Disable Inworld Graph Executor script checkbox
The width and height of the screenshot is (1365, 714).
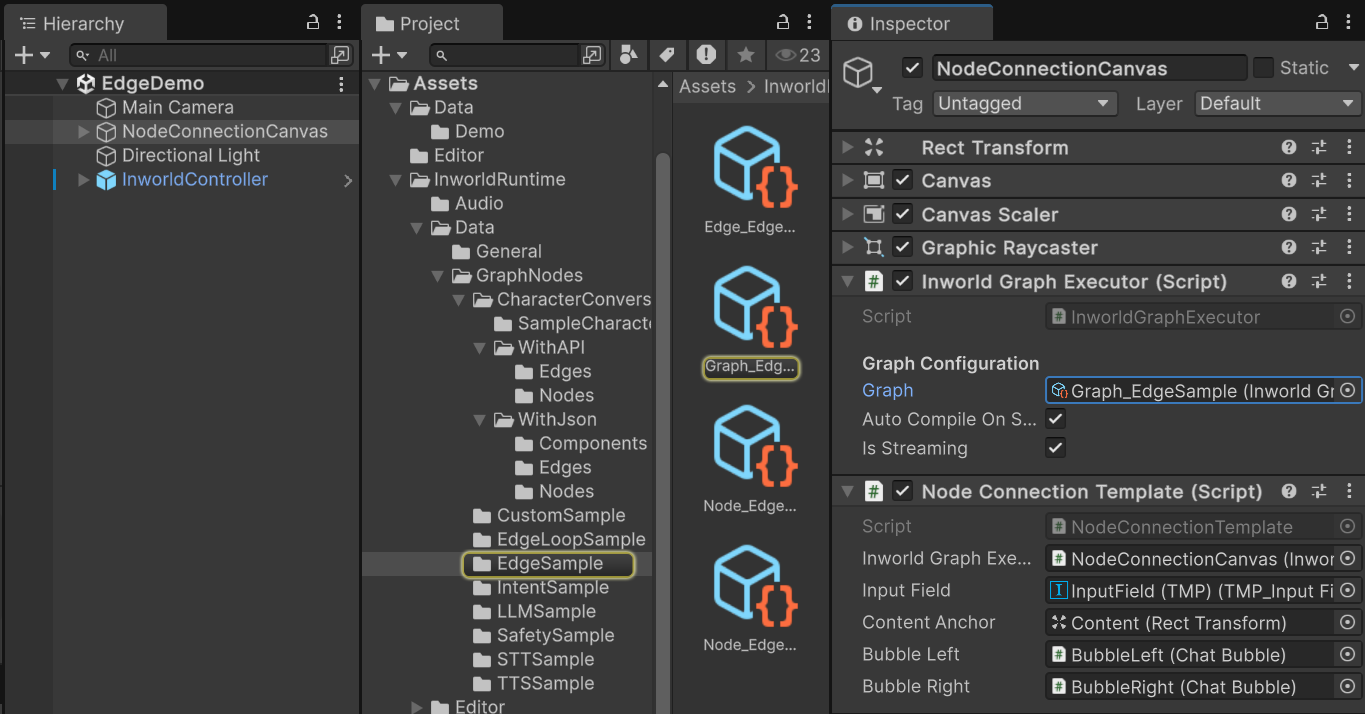[x=903, y=282]
